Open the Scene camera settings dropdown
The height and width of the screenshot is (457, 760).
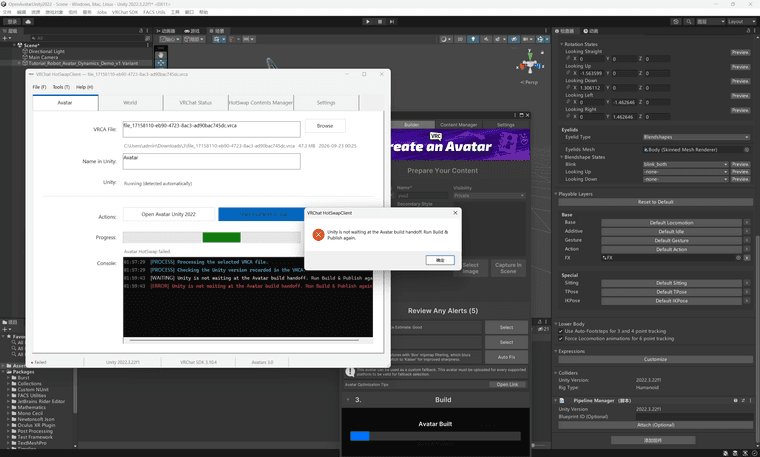coord(528,39)
